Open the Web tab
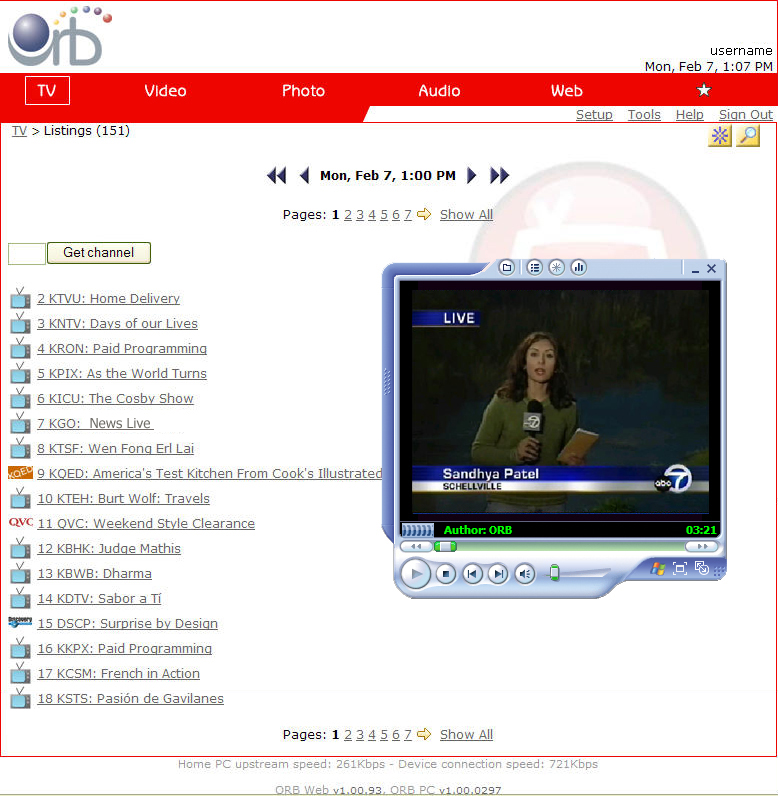 [x=567, y=91]
